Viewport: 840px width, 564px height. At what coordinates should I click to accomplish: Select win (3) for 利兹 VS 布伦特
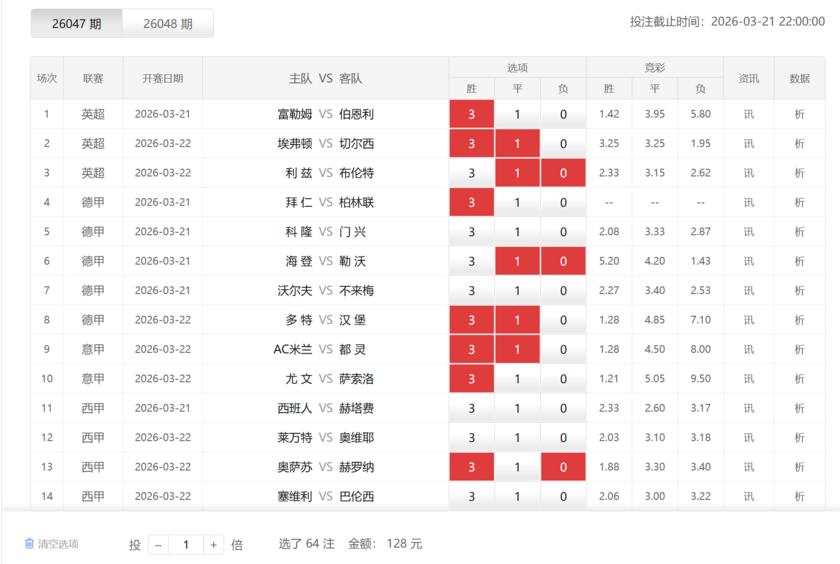click(471, 173)
